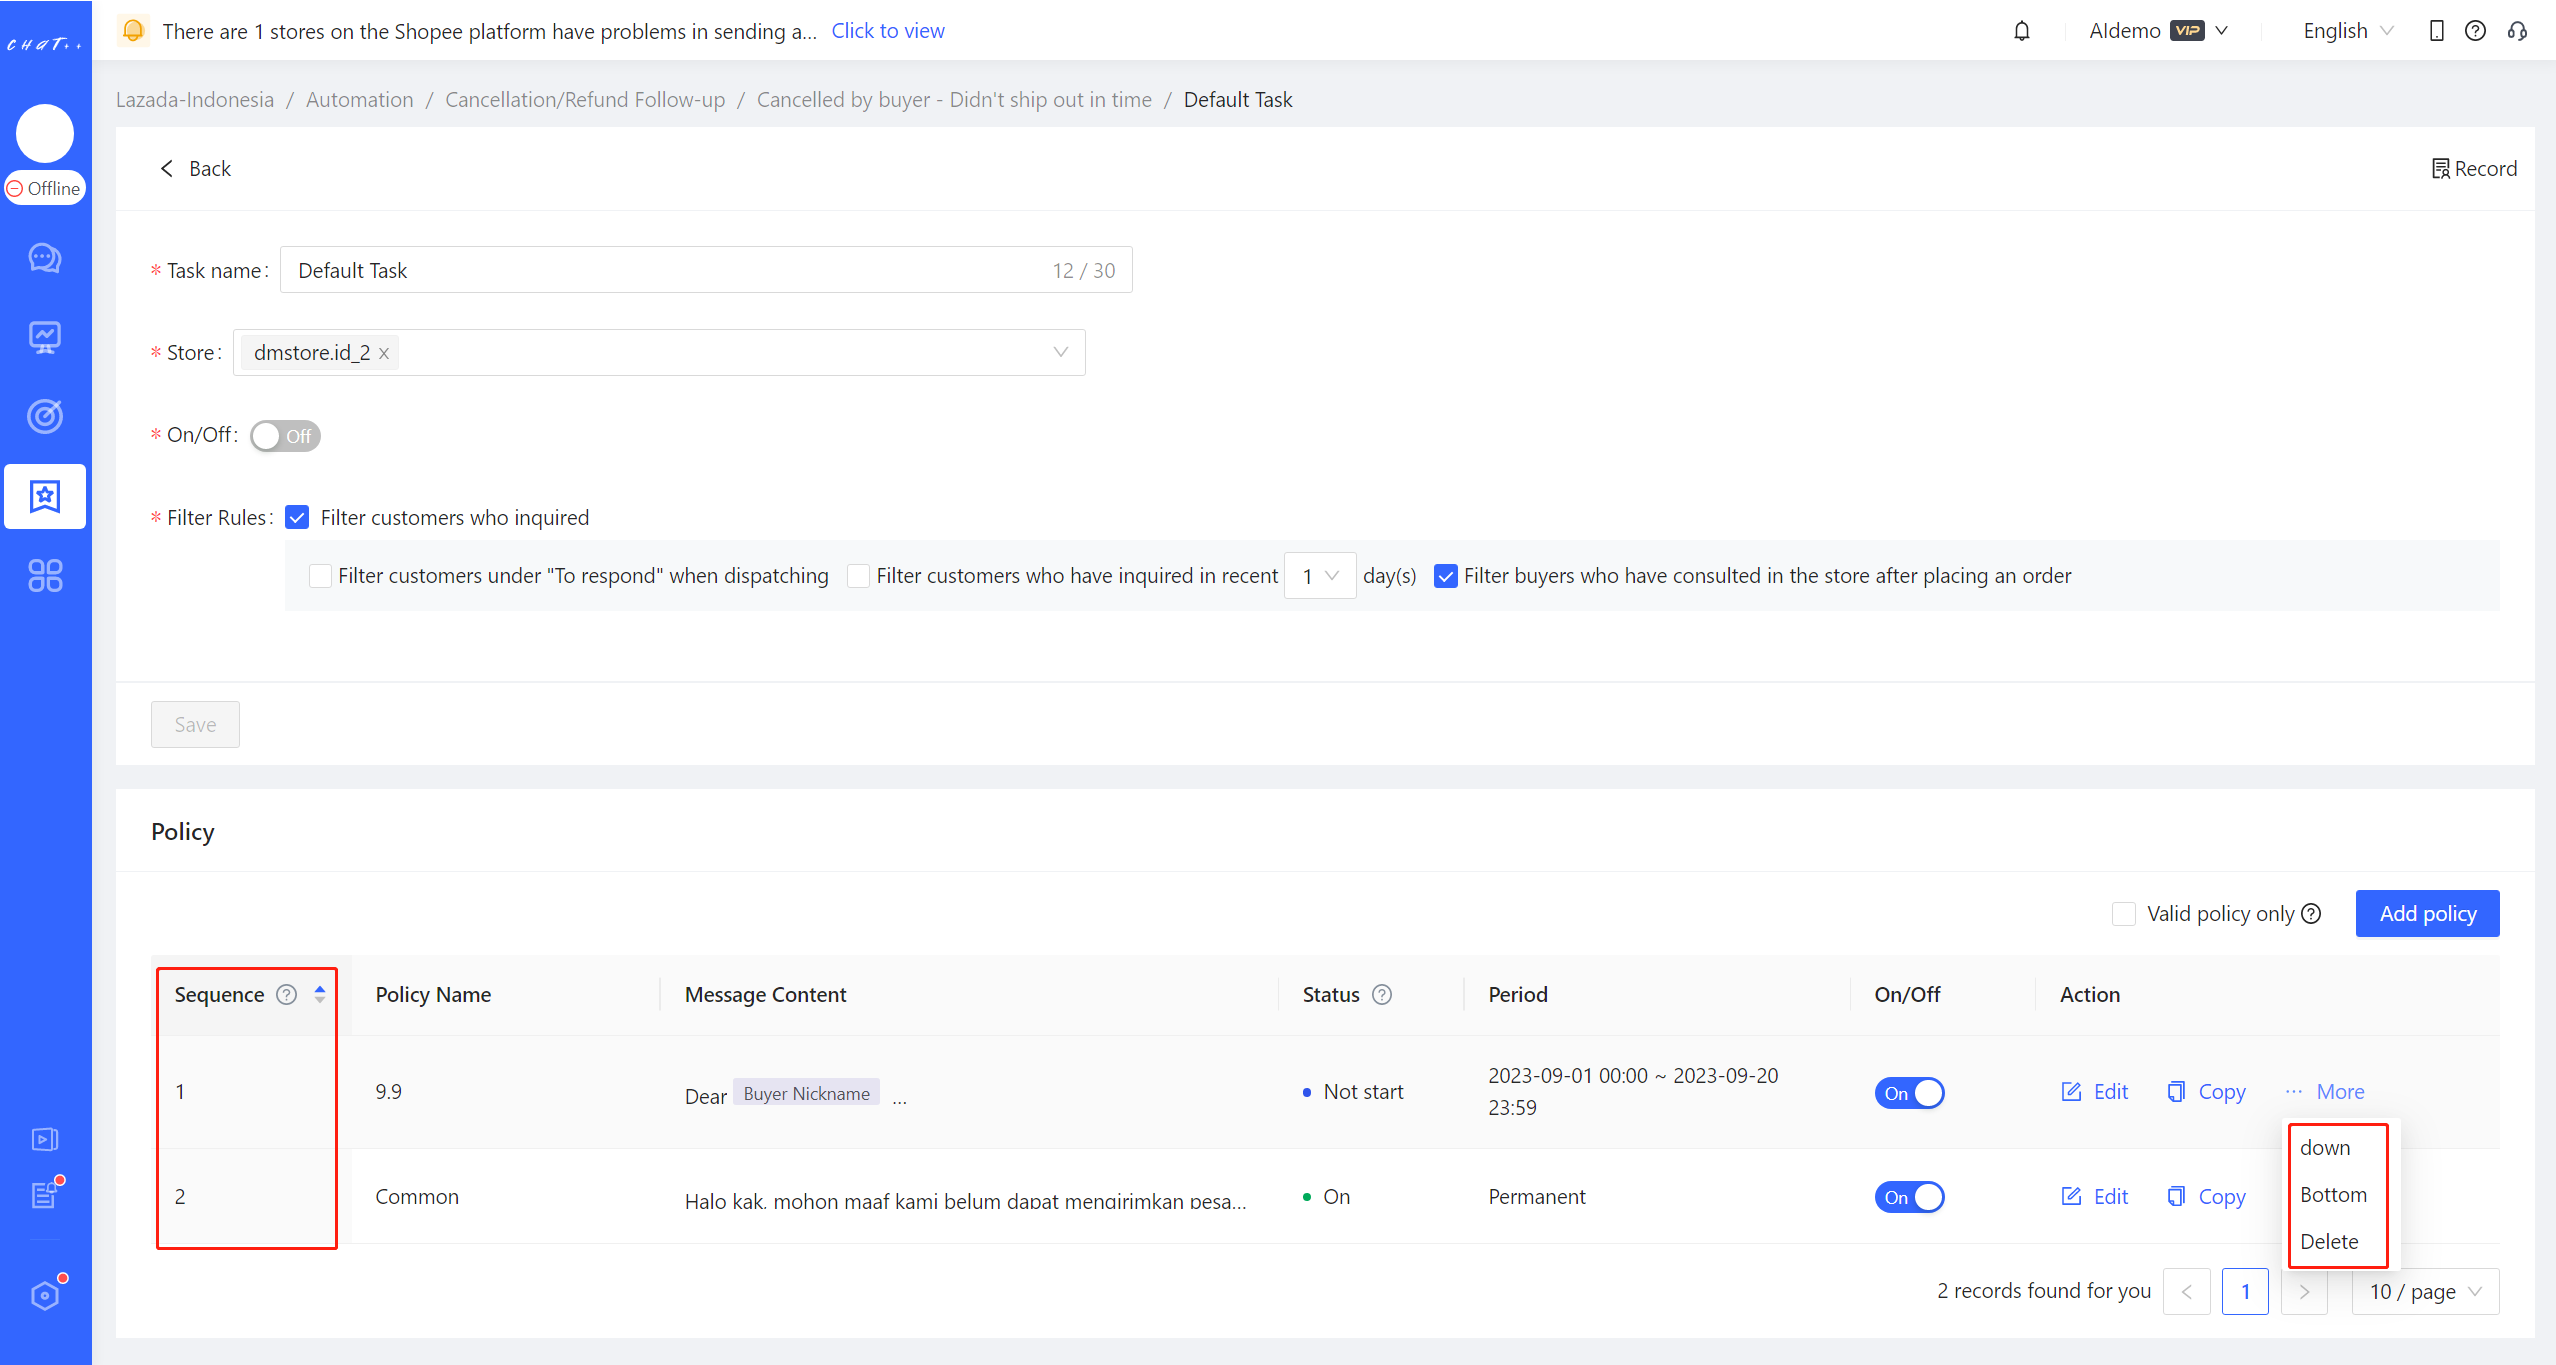The width and height of the screenshot is (2556, 1365).
Task: Click the Valid policy only help icon
Action: pyautogui.click(x=2311, y=913)
